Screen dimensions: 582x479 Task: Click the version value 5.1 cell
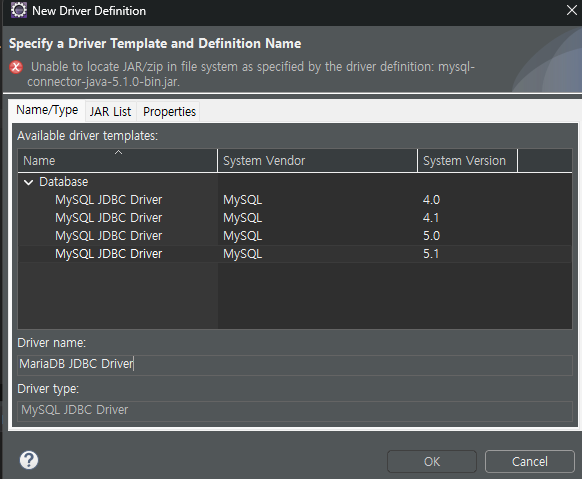431,254
